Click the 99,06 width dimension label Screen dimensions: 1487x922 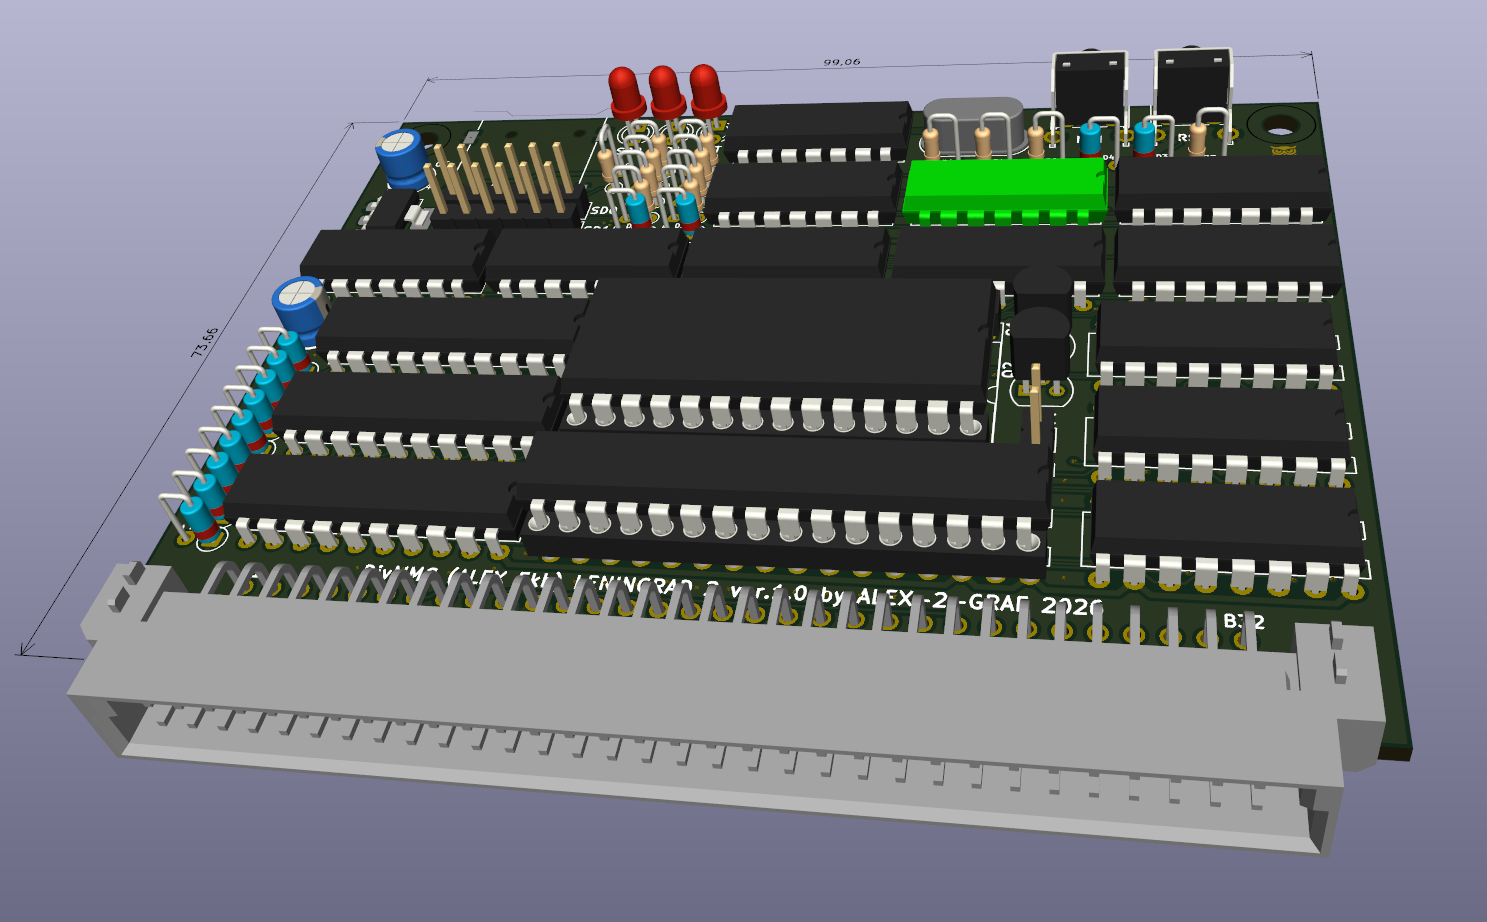841,62
